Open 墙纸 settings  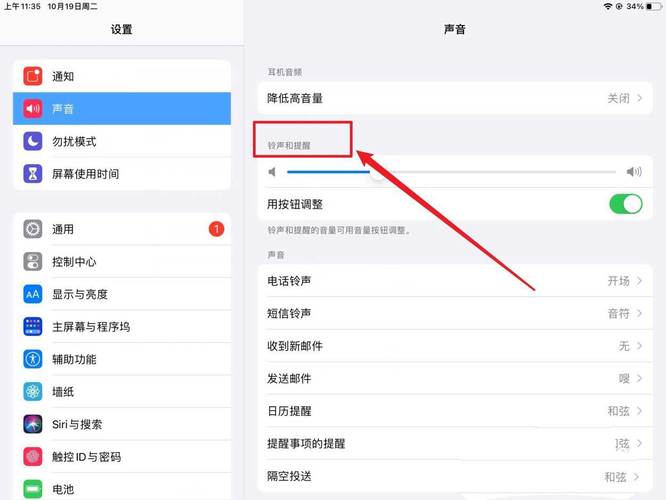(122, 392)
